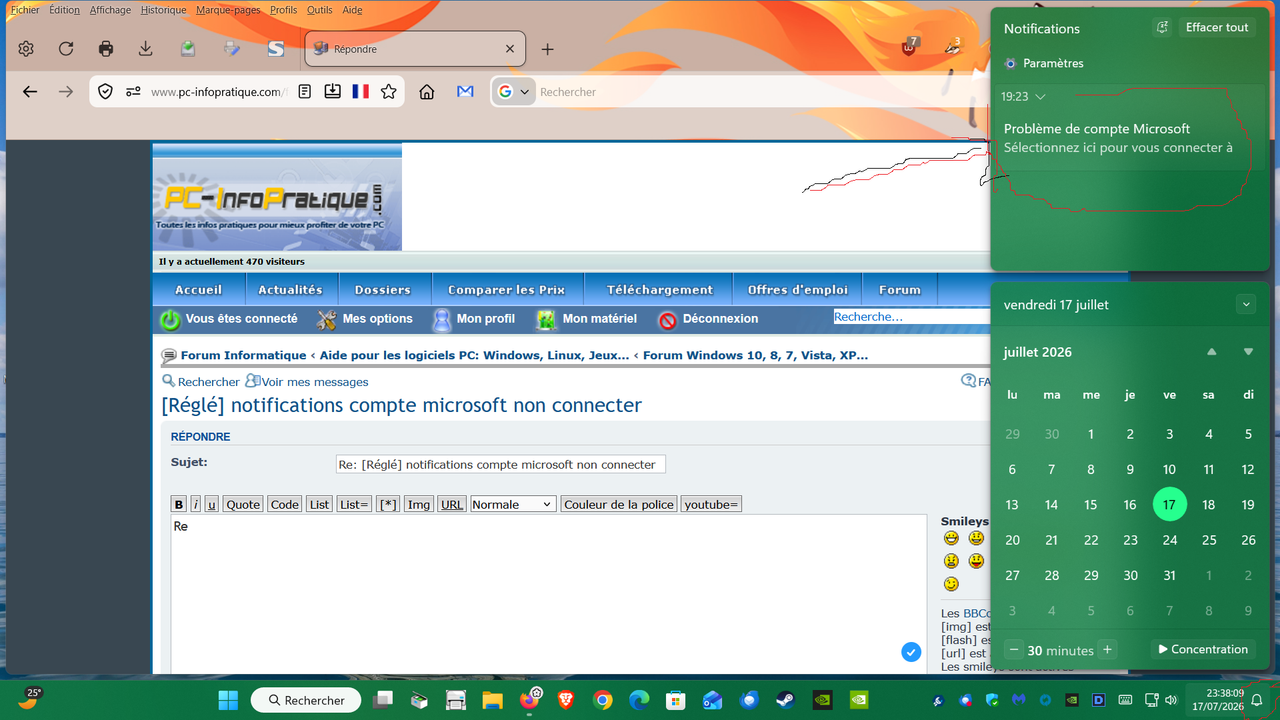Go to next month in calendar
The width and height of the screenshot is (1280, 720).
tap(1248, 352)
